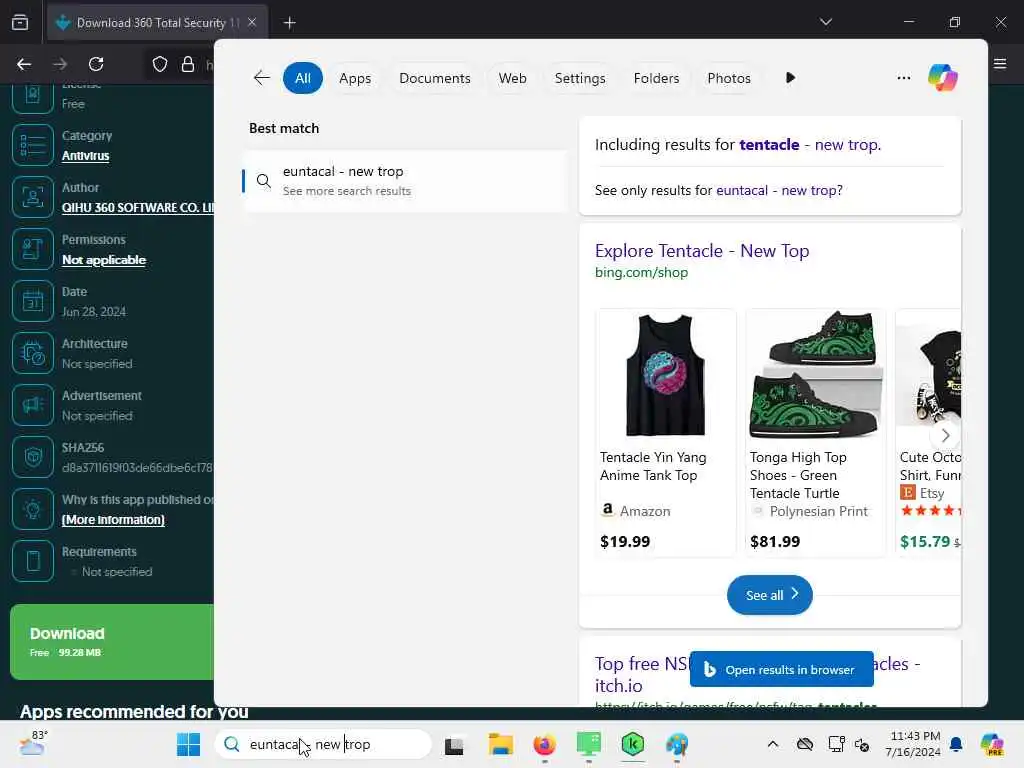Click the $19.99 tank top price

point(624,541)
